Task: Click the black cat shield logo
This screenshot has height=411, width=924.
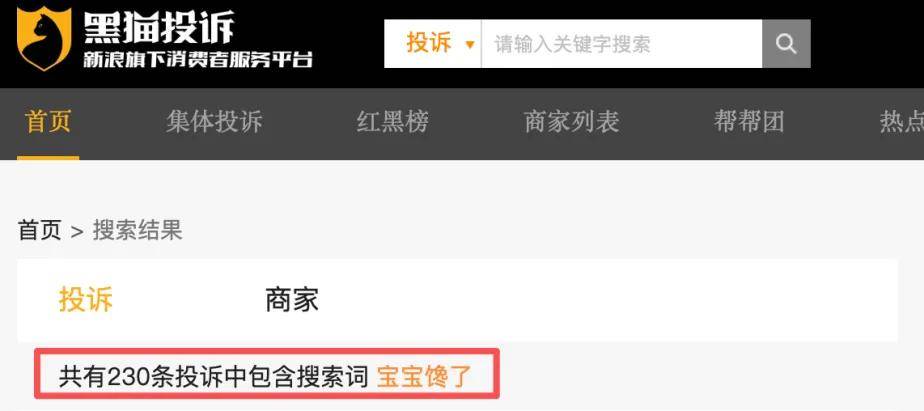Action: [44, 39]
